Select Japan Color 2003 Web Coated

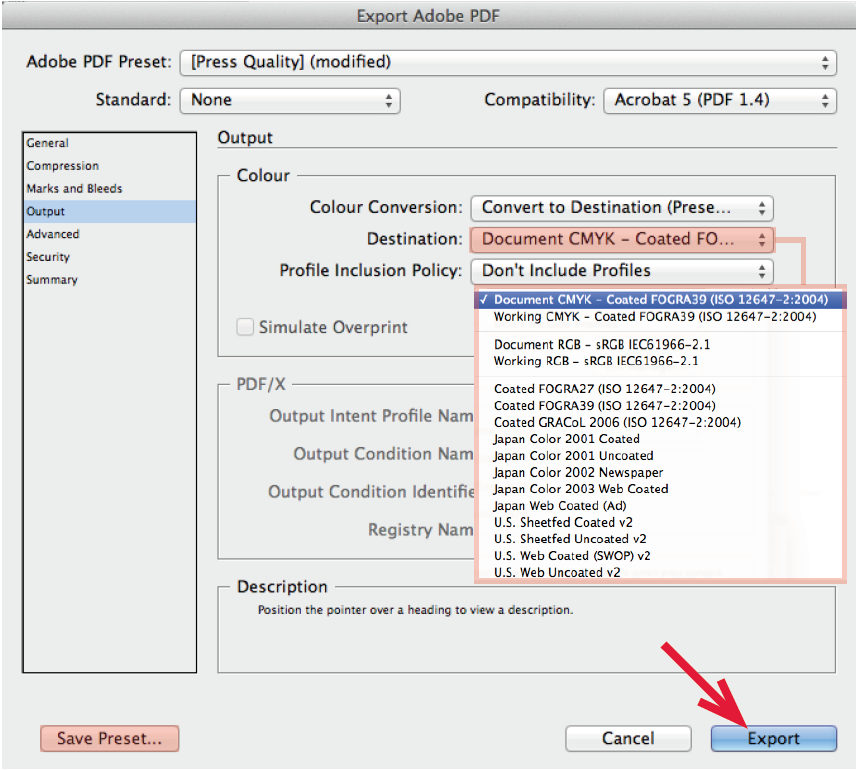(660, 489)
